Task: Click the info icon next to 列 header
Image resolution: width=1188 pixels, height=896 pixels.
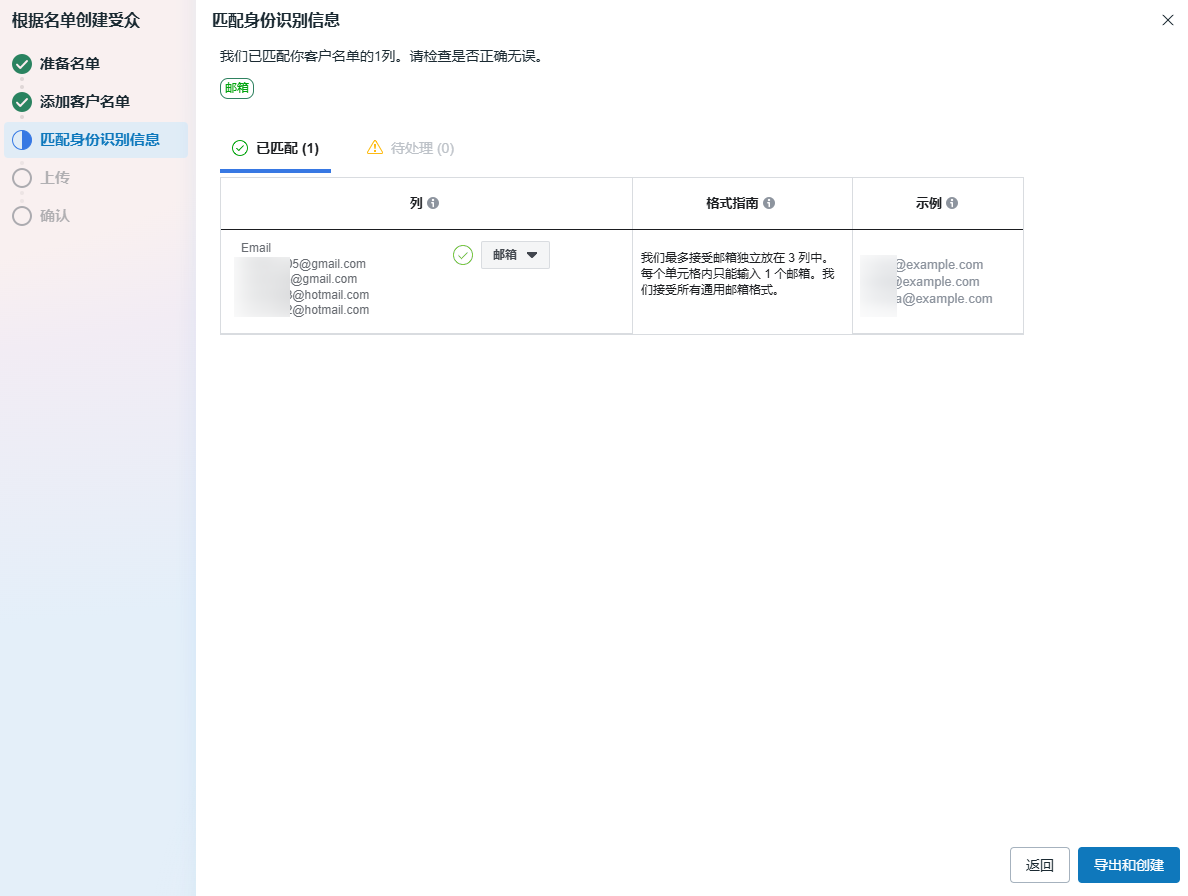Action: pos(433,203)
